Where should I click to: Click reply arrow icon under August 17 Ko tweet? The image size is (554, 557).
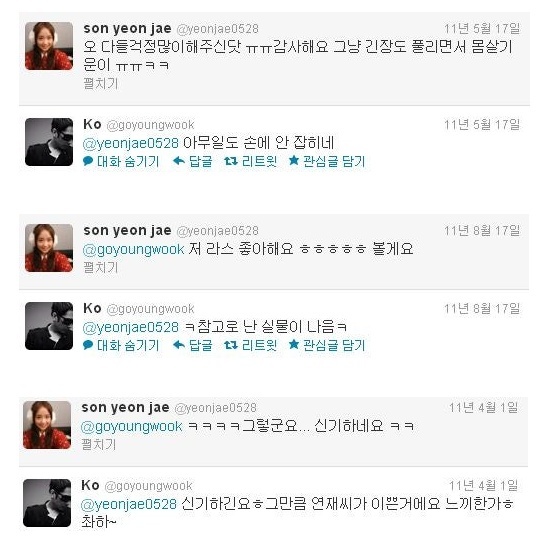pyautogui.click(x=179, y=345)
